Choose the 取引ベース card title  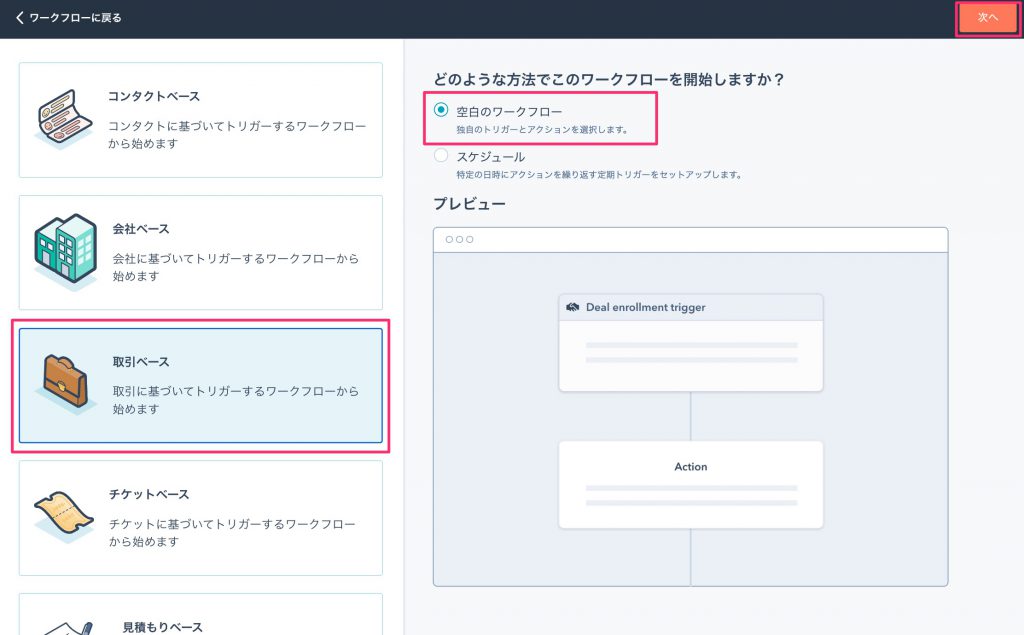pyautogui.click(x=140, y=361)
